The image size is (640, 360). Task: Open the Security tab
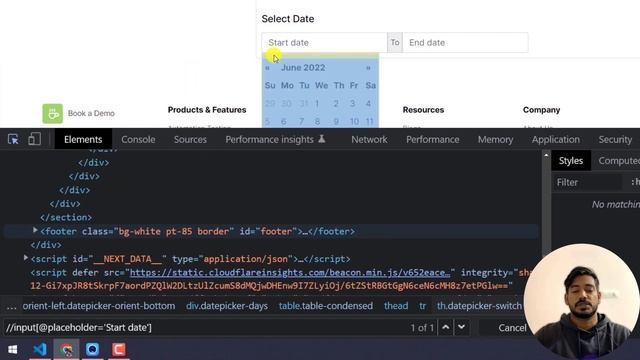point(615,139)
